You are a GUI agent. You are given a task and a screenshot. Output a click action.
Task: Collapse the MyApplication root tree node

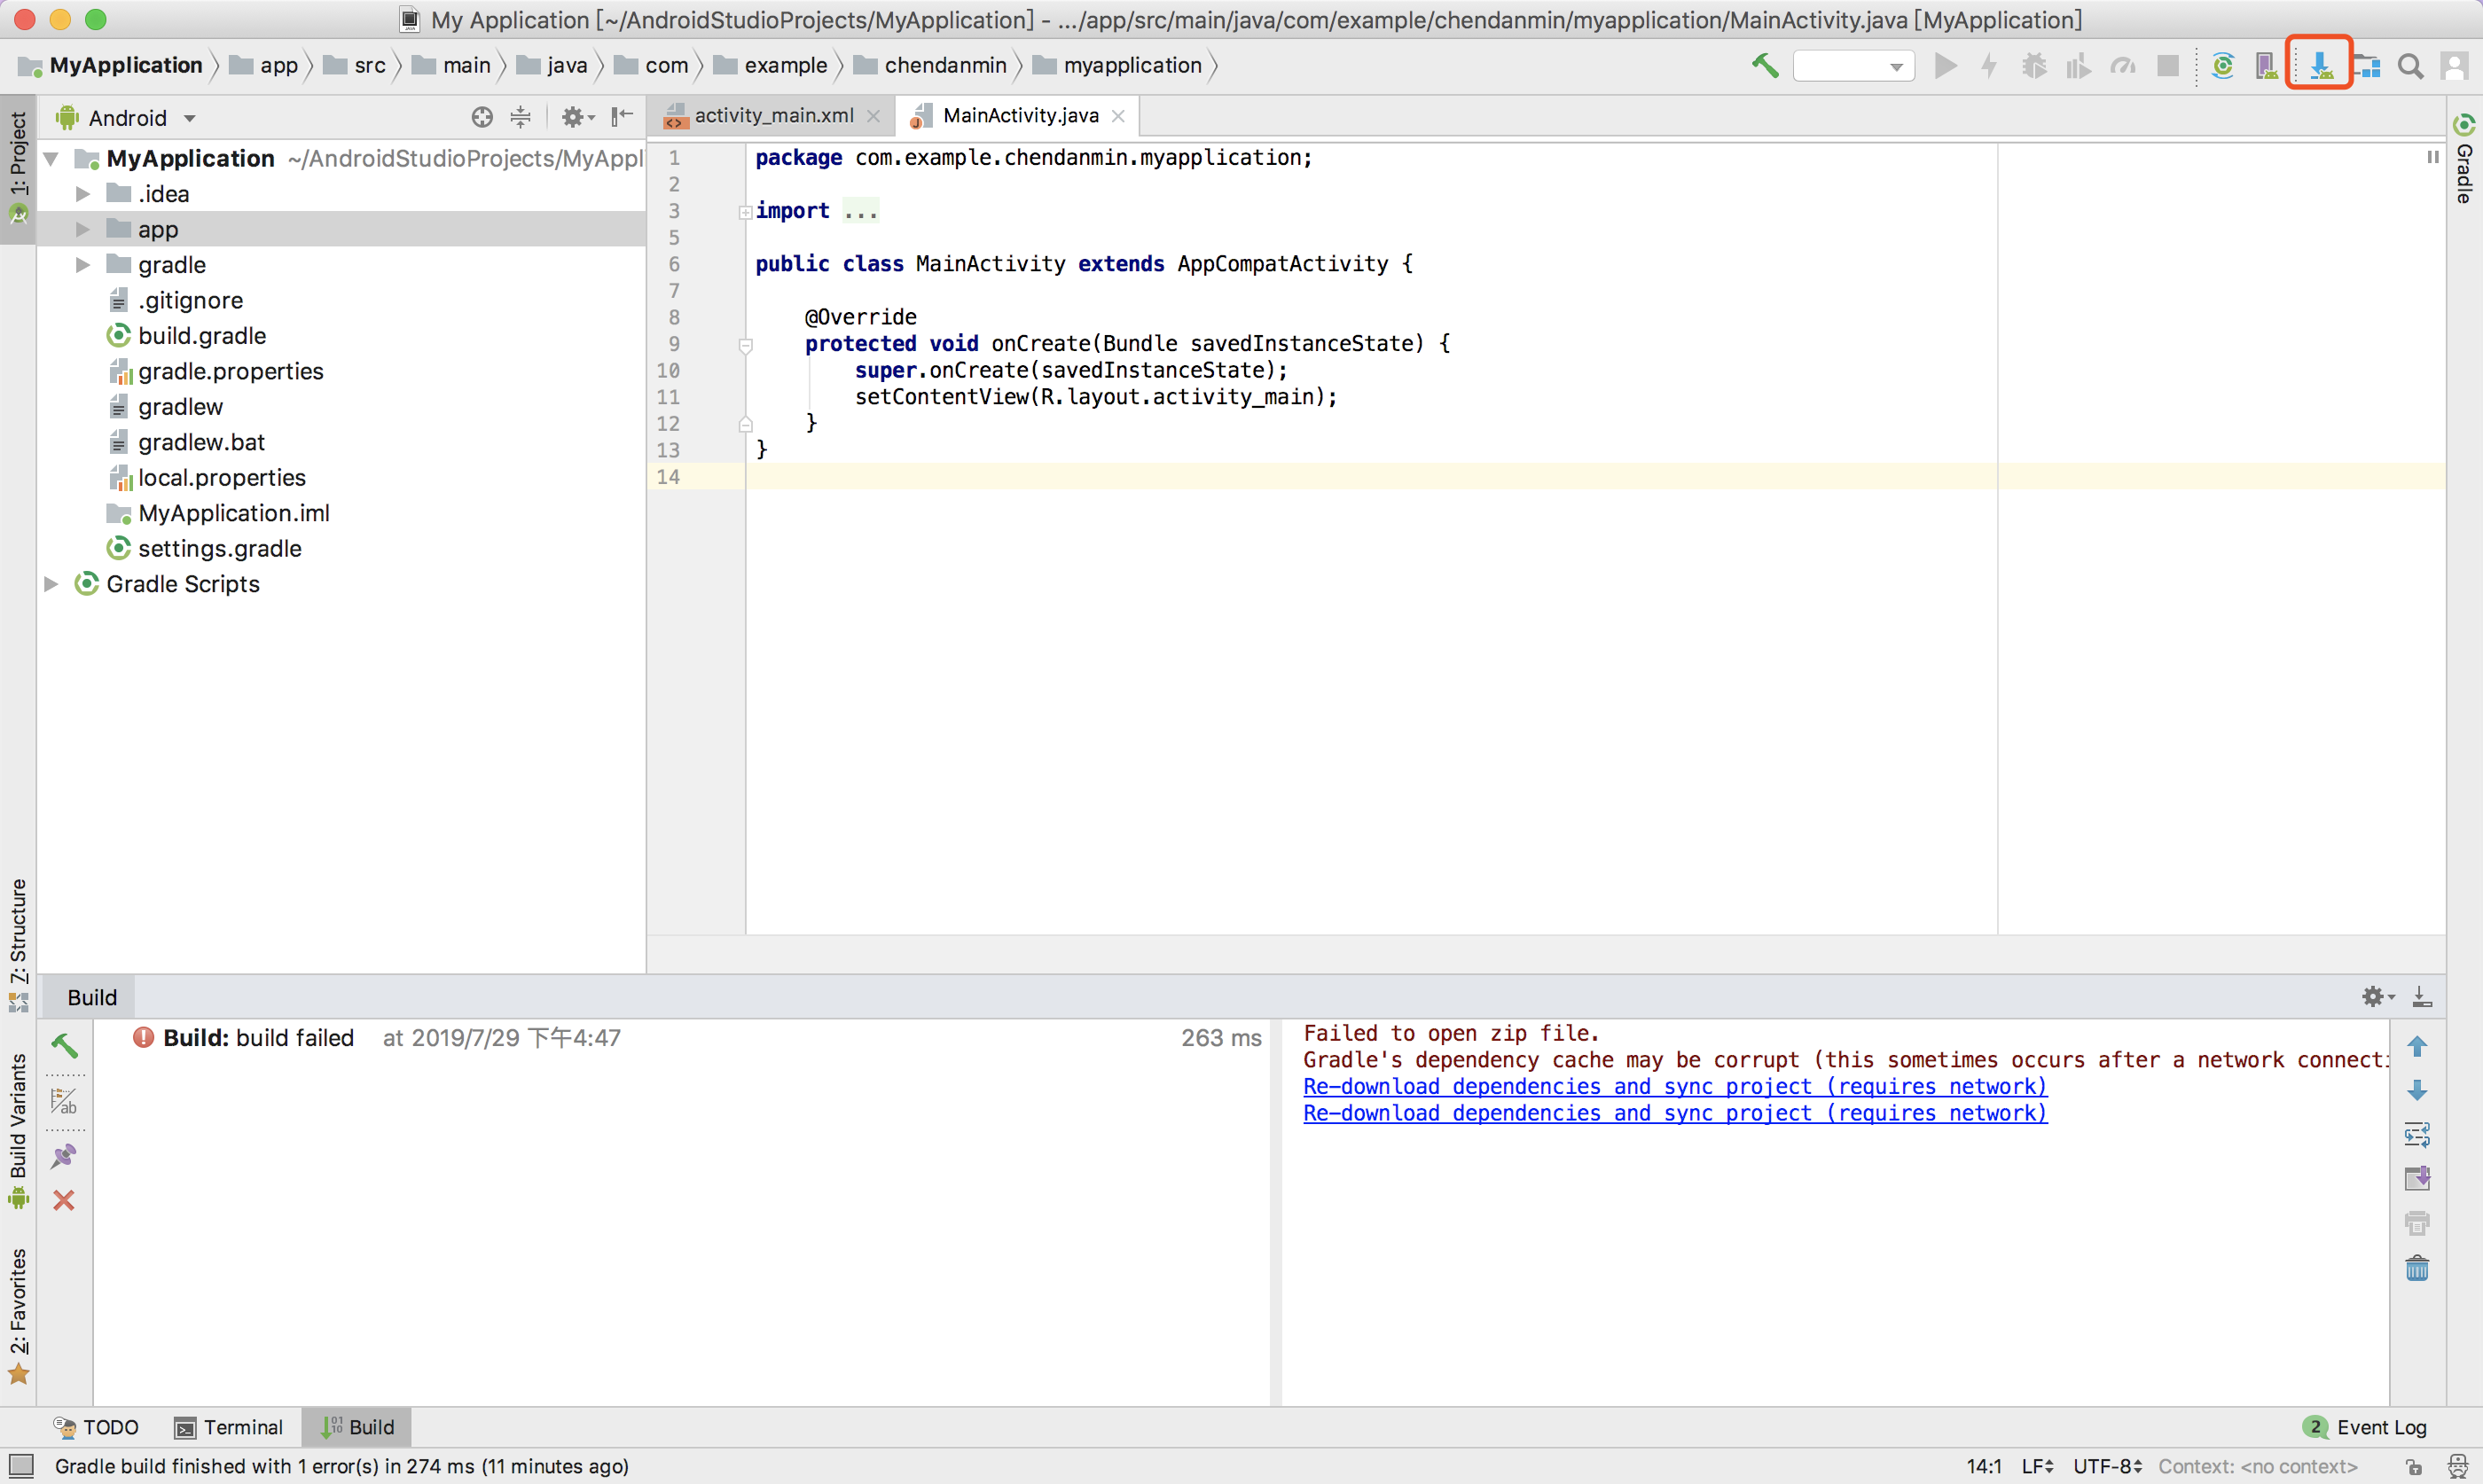pyautogui.click(x=52, y=158)
